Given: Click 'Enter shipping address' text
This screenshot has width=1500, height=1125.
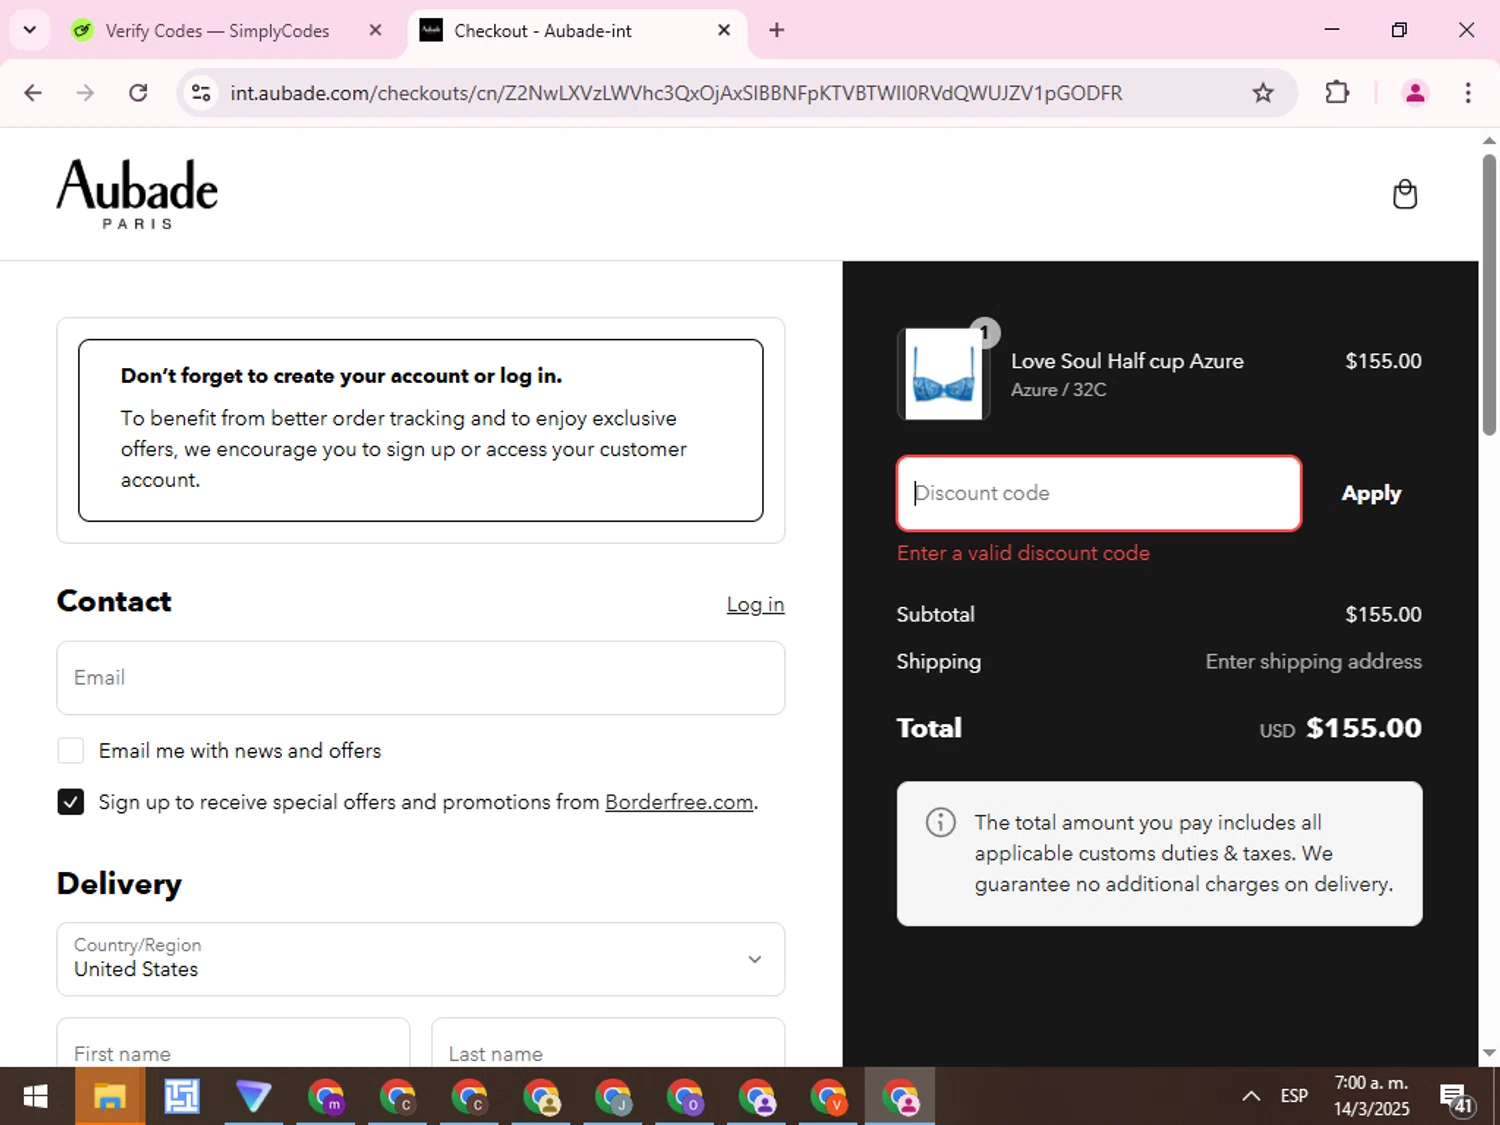Looking at the screenshot, I should coord(1313,661).
